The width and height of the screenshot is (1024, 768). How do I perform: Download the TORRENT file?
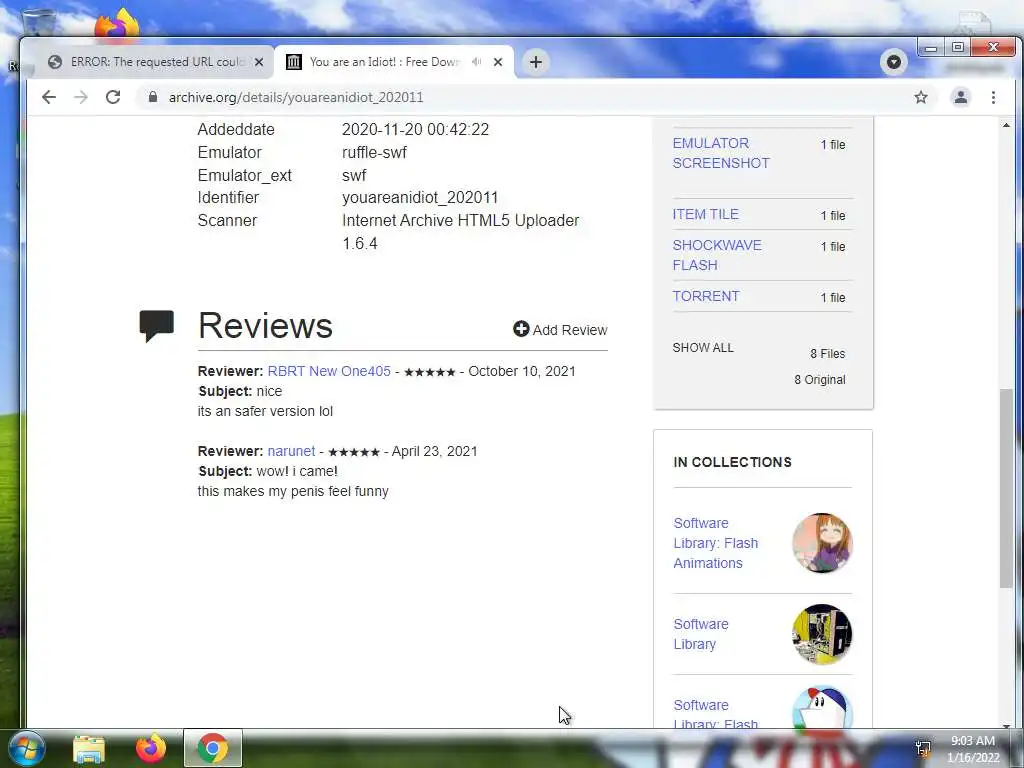pos(705,296)
